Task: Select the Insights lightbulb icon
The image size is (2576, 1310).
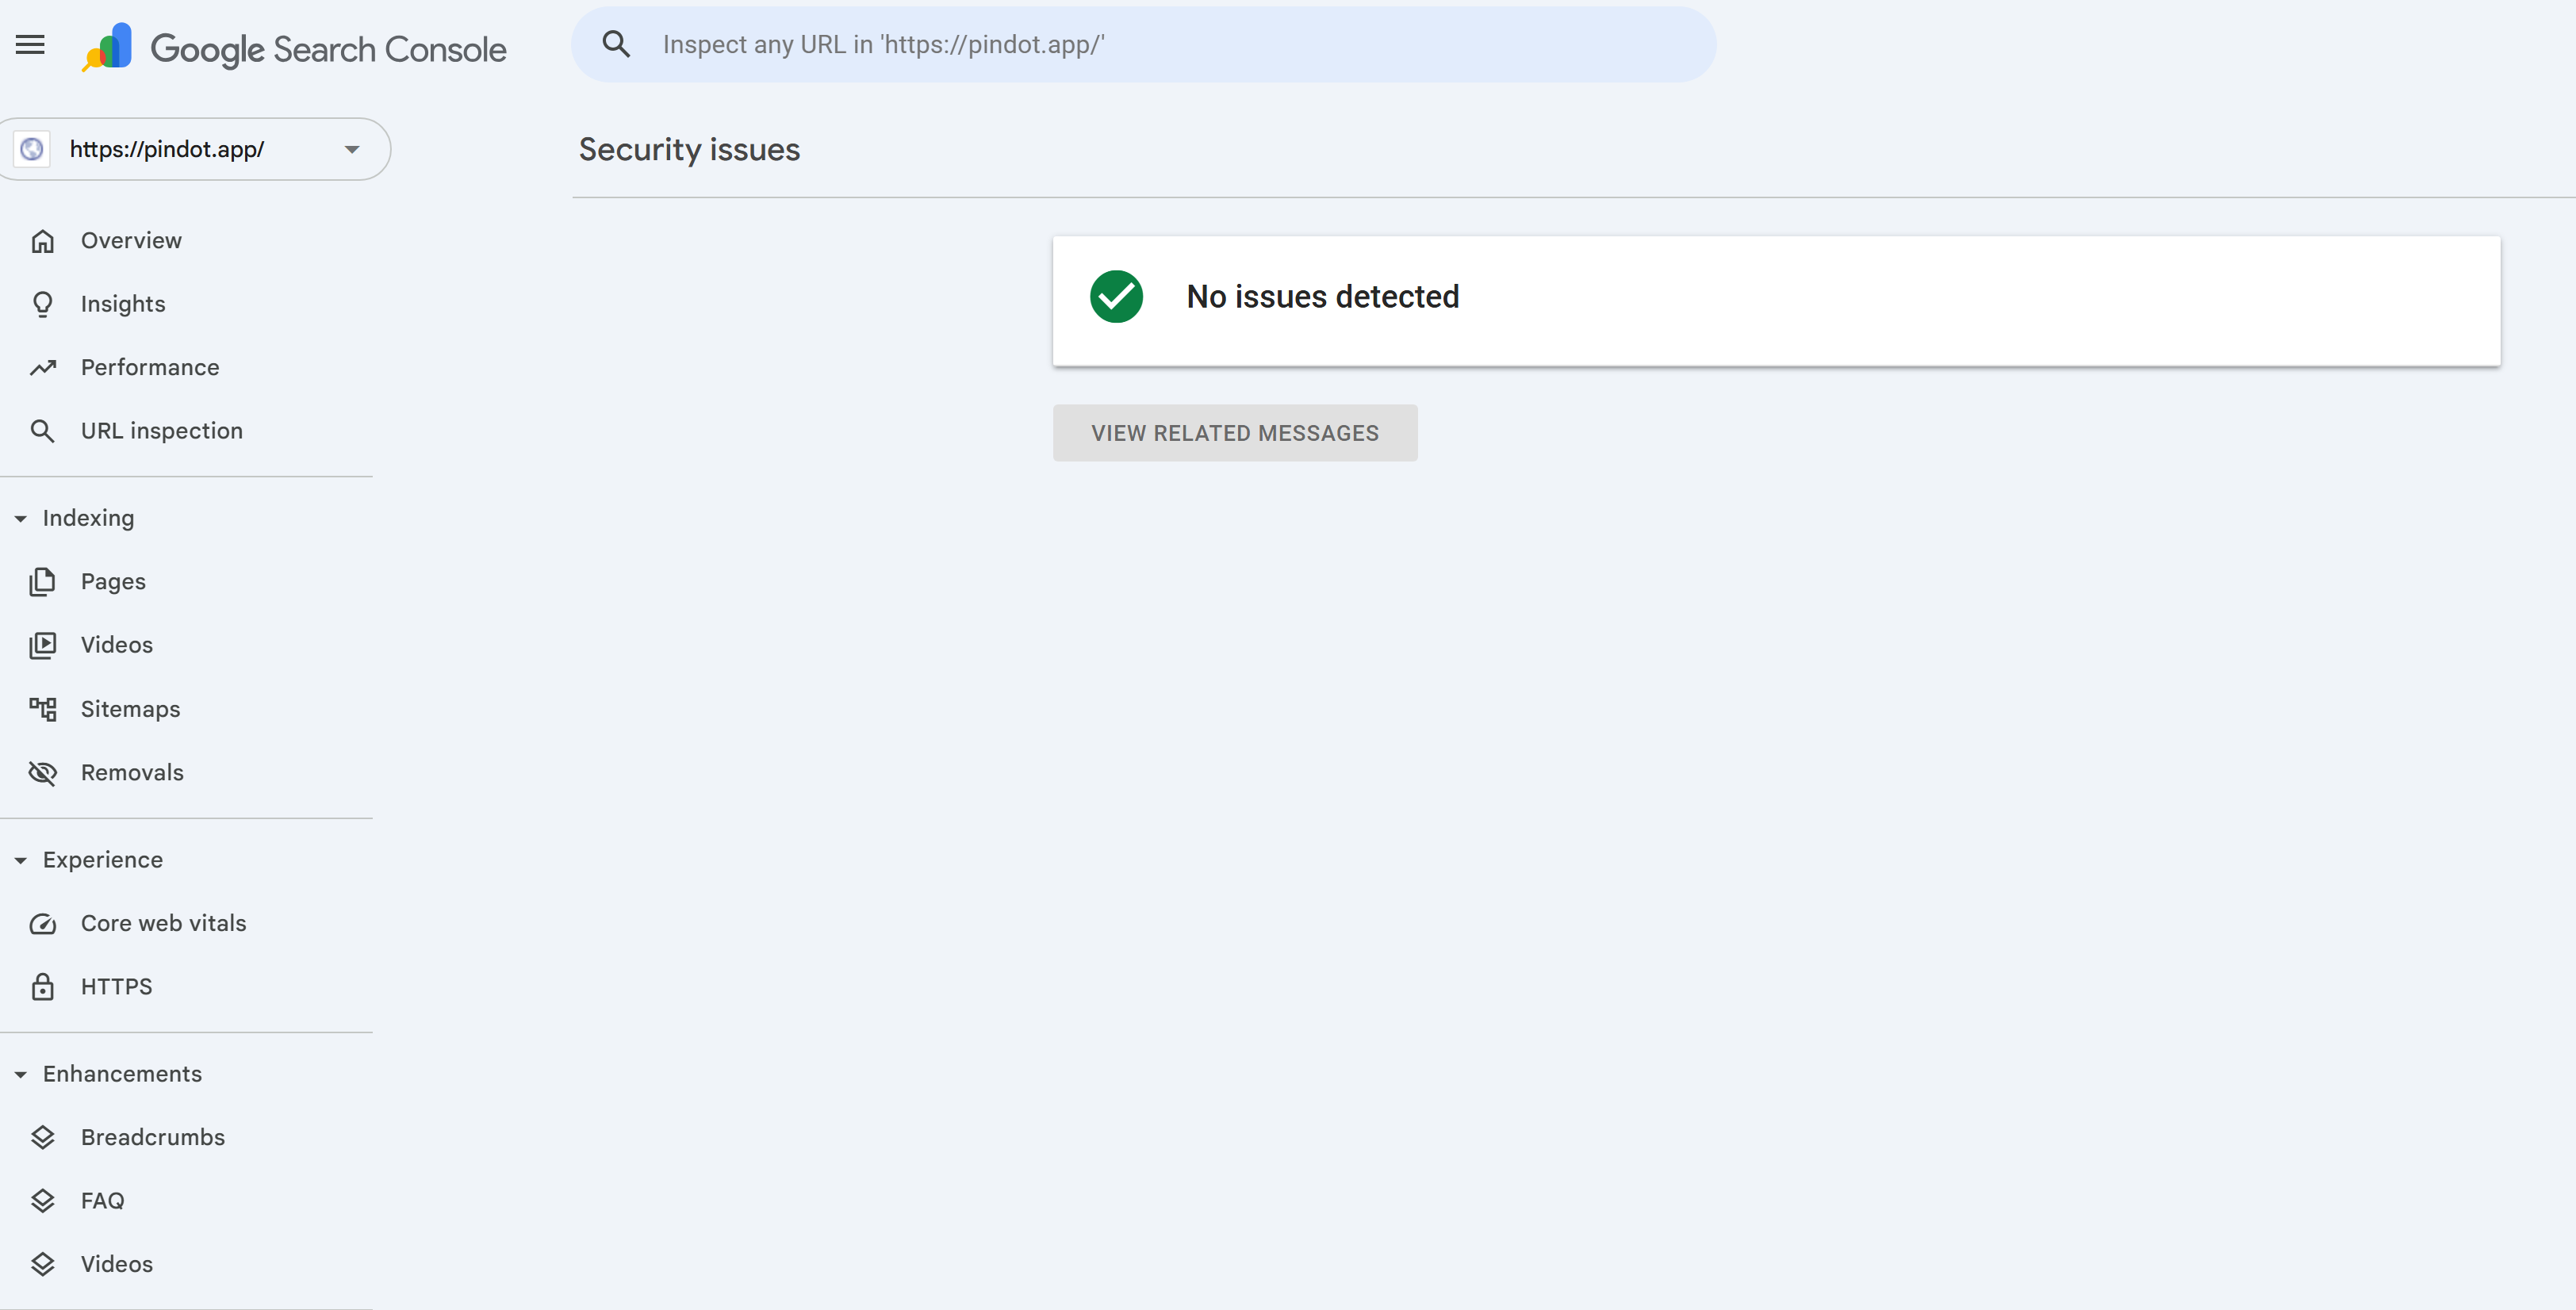Action: coord(44,304)
